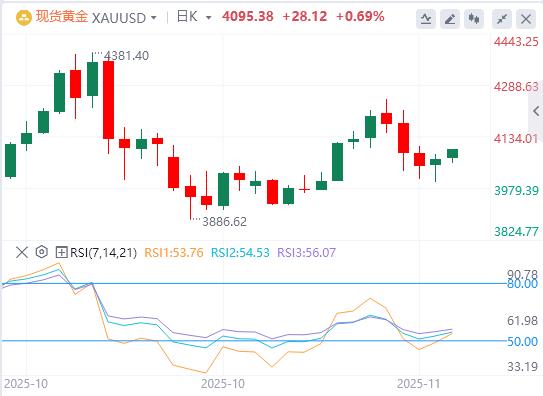Screen dimensions: 543x396
Task: Click the low label 3886.62
Action: click(224, 222)
